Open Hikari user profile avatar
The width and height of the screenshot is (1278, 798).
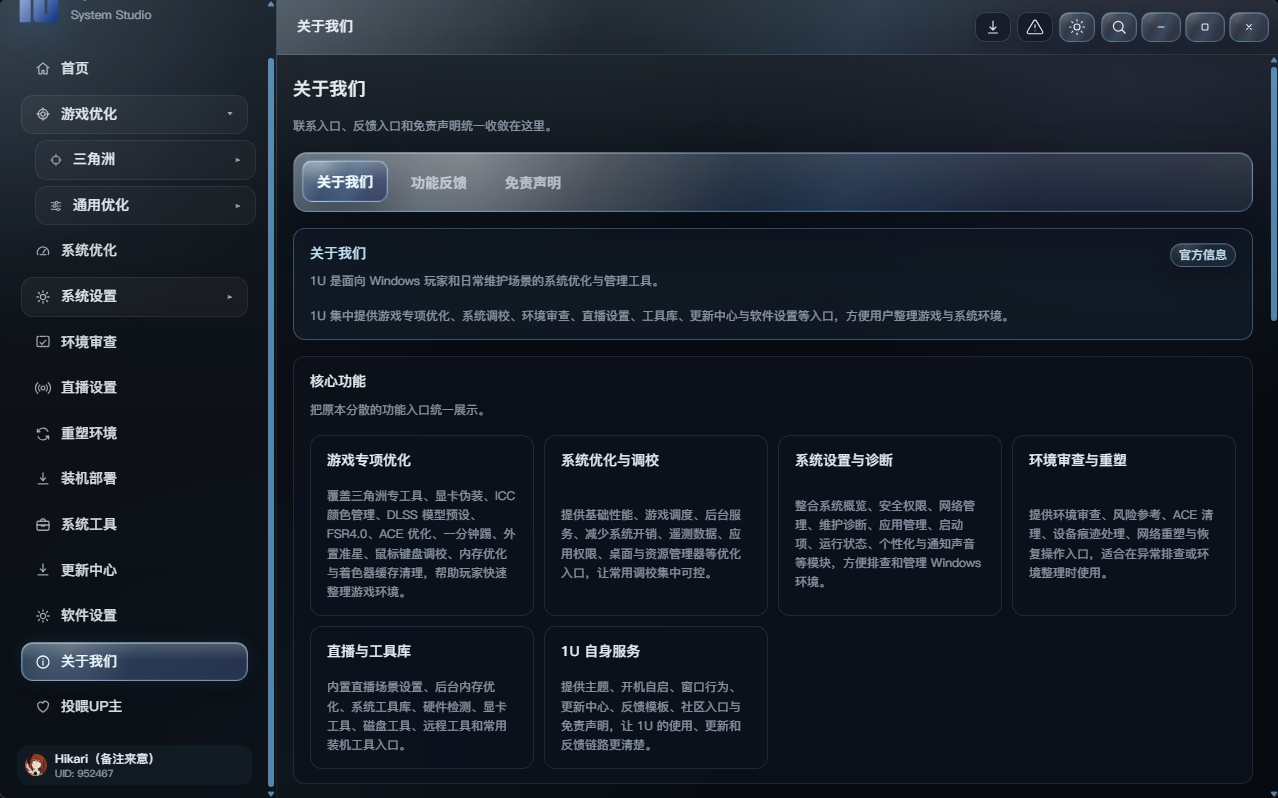[x=36, y=766]
